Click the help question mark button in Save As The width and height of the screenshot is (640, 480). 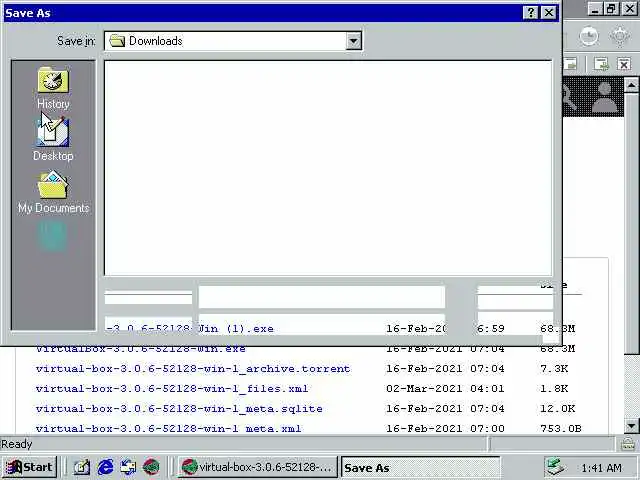coord(530,13)
